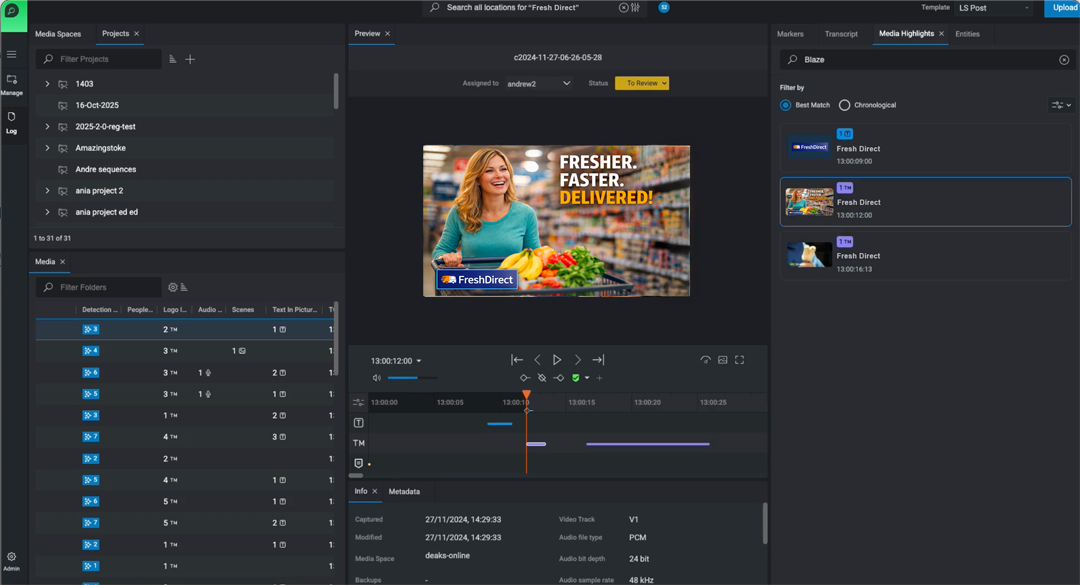The width and height of the screenshot is (1080, 585).
Task: Click the Media folder settings gear
Action: (x=172, y=288)
